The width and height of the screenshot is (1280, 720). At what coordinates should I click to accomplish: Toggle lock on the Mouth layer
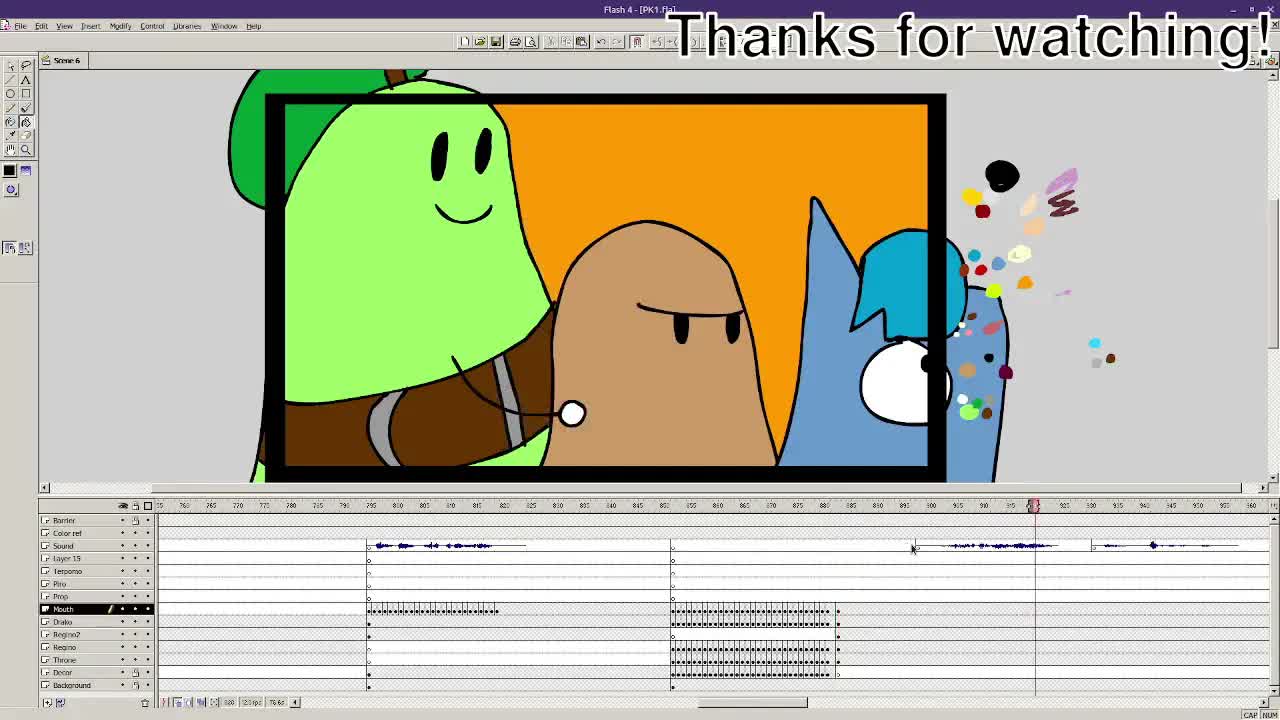[x=136, y=610]
